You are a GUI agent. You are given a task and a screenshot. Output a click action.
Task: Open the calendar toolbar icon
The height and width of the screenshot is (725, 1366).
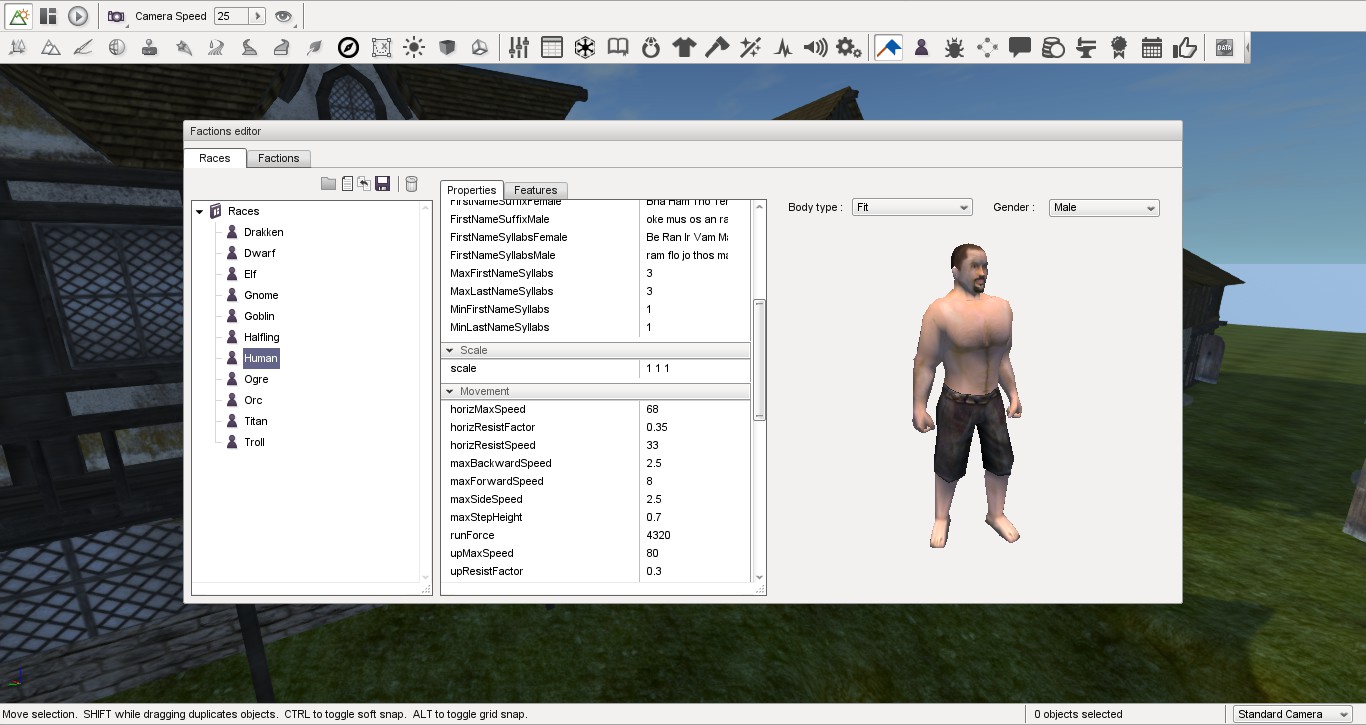(1151, 46)
